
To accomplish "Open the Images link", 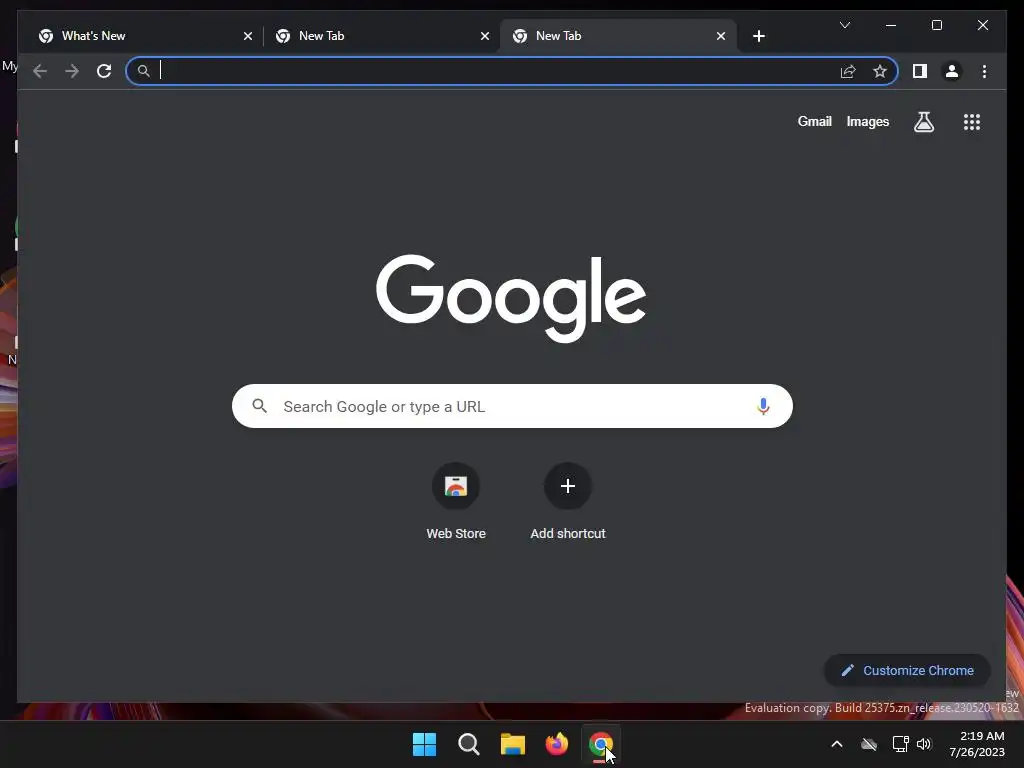I will [867, 121].
